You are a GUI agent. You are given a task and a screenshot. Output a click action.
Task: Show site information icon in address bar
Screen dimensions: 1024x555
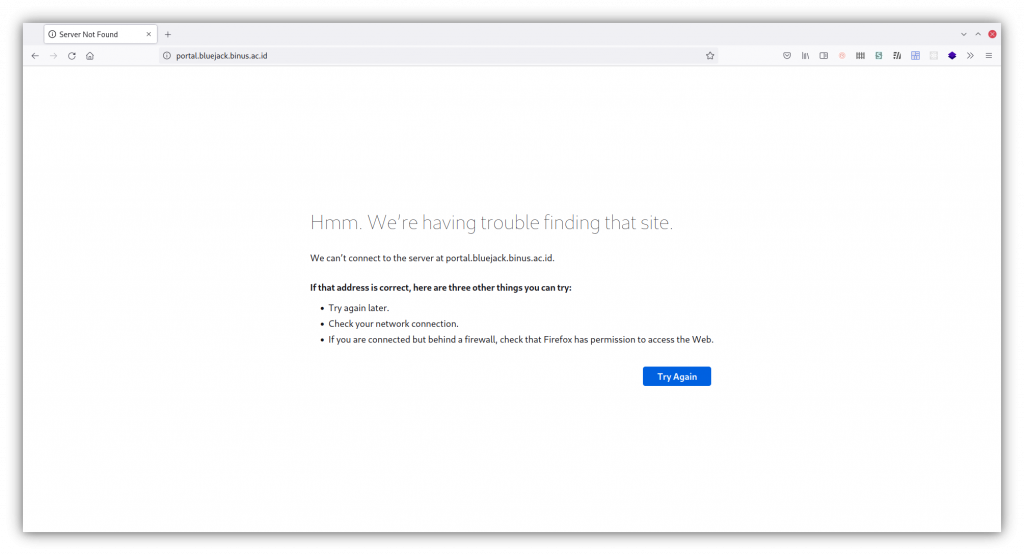click(x=167, y=56)
